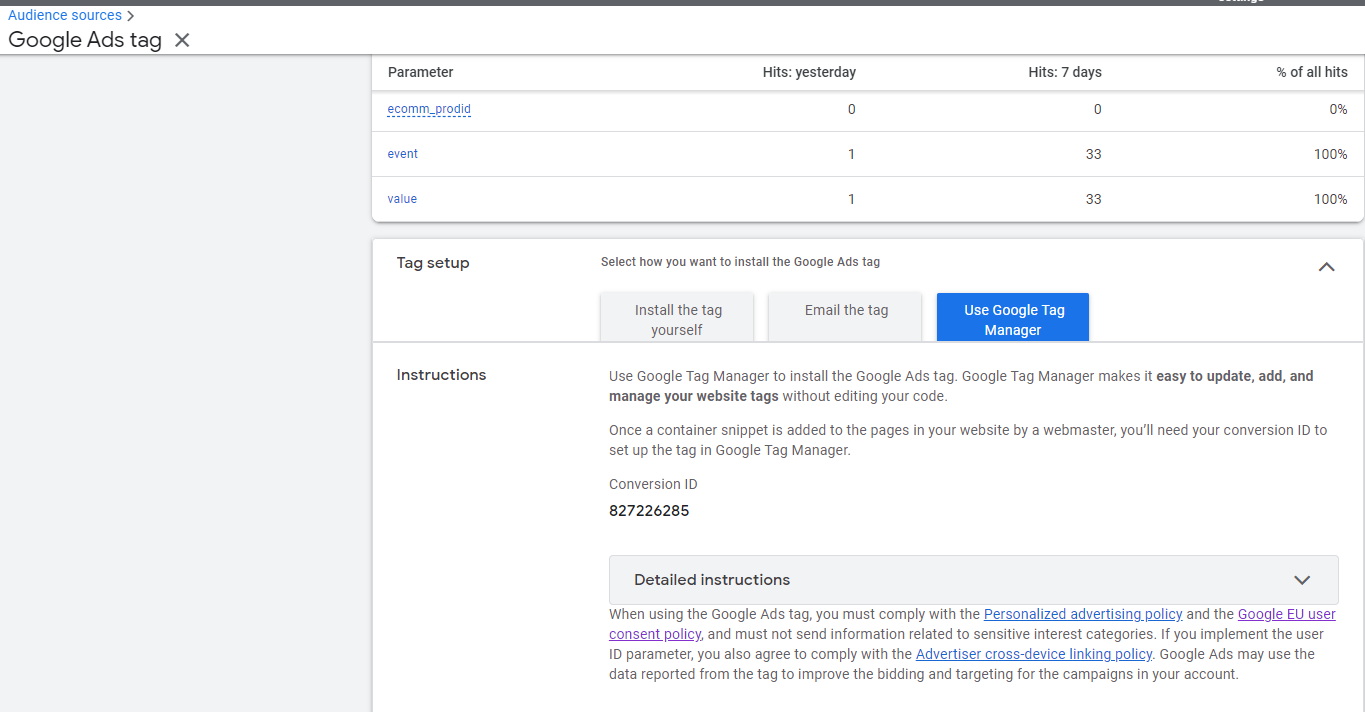Open the value parameter link

[402, 199]
